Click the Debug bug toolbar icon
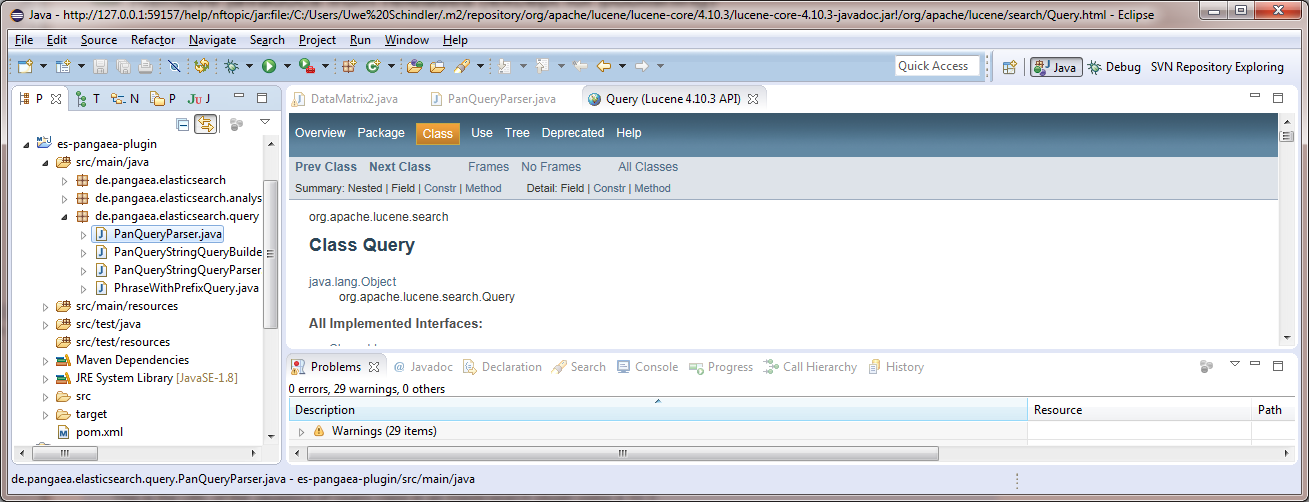Screen dimensions: 1309x502 [x=231, y=66]
